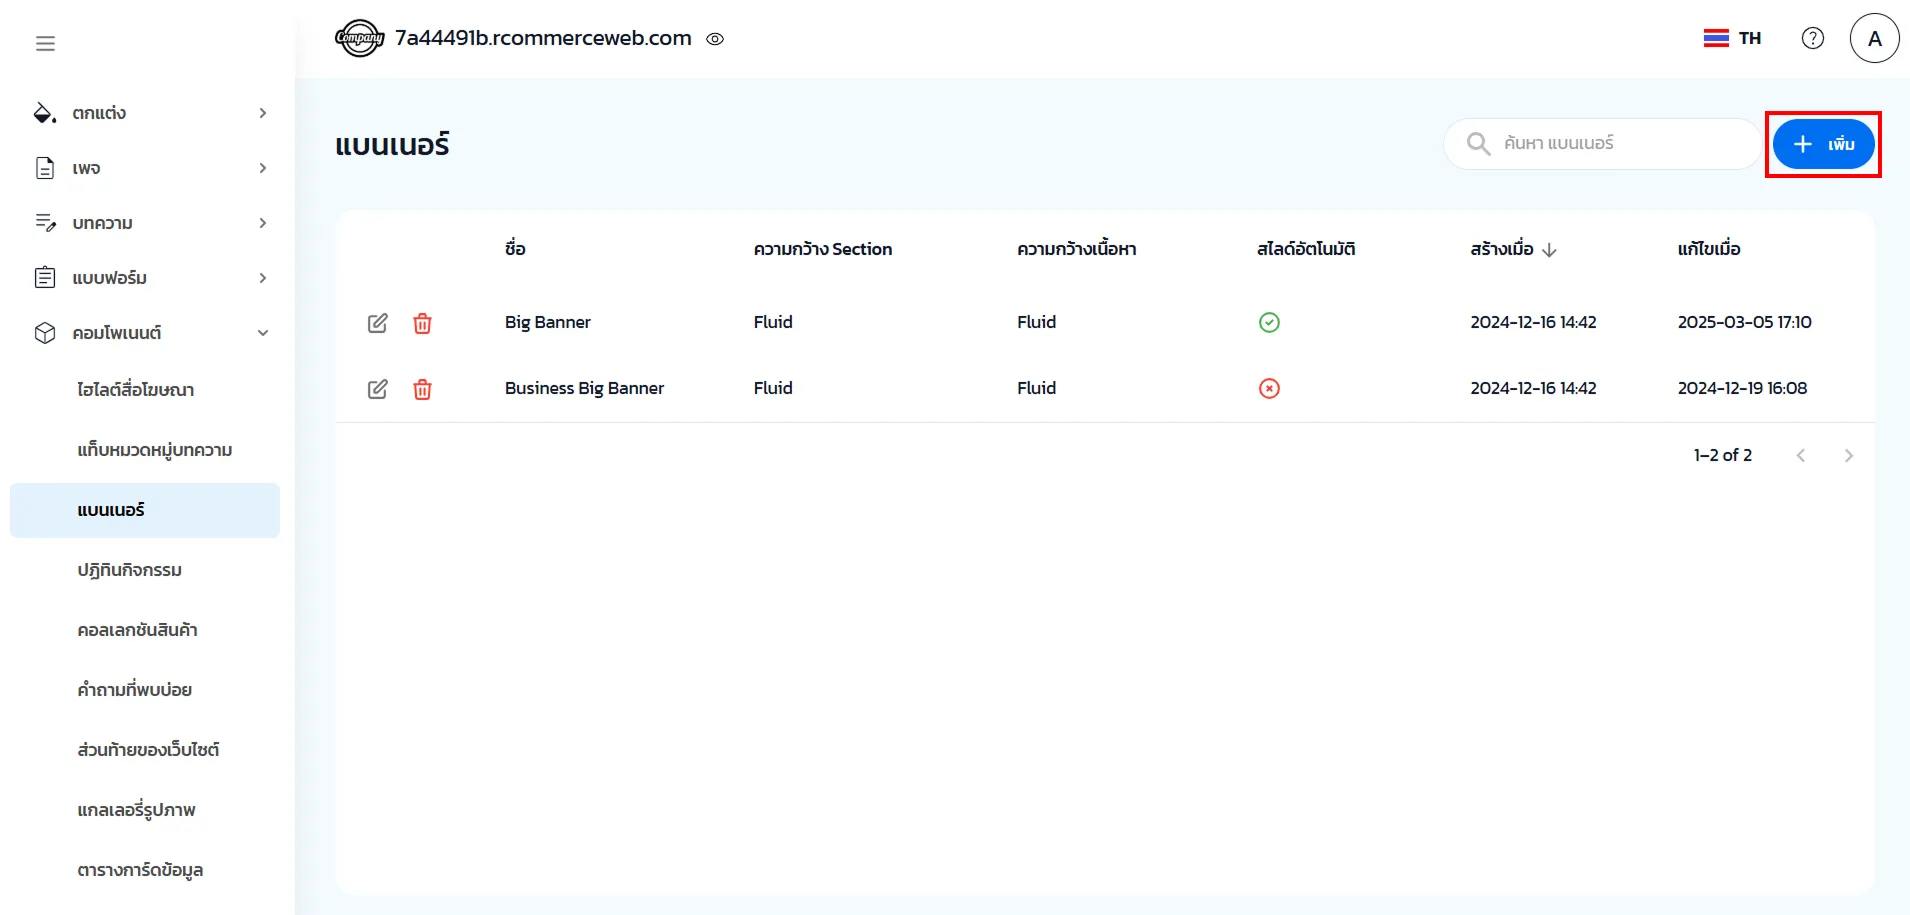The height and width of the screenshot is (915, 1910).
Task: Collapse the คอมโพเนนต์ menu chevron
Action: pos(263,333)
